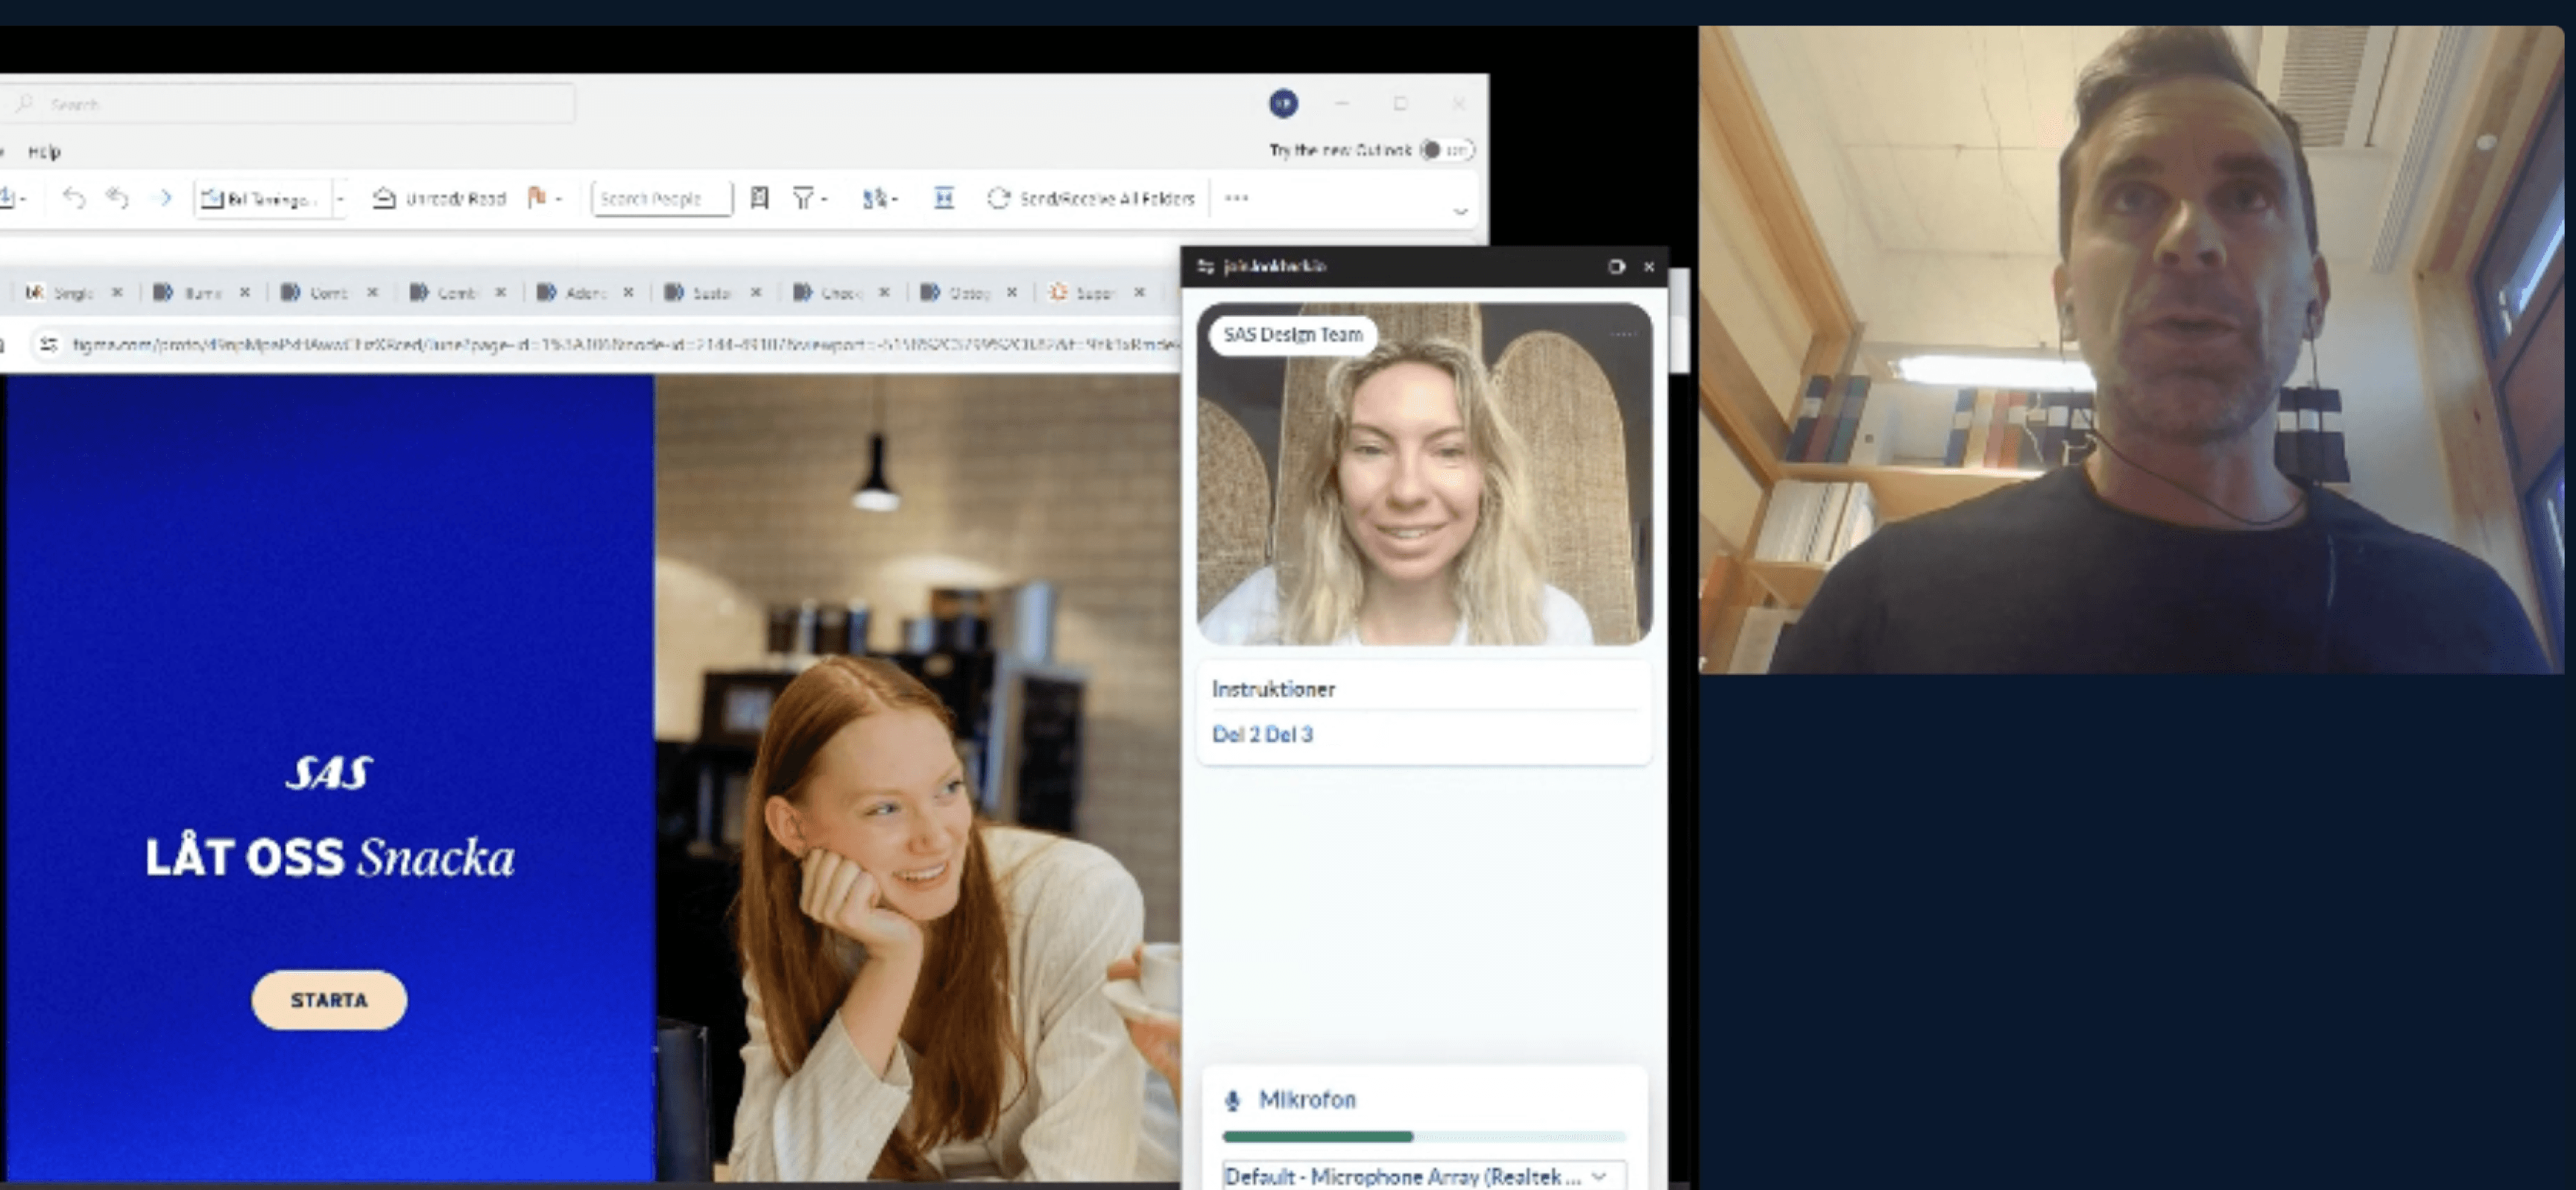This screenshot has width=2576, height=1190.
Task: Click the microphone level bar
Action: [x=1422, y=1136]
